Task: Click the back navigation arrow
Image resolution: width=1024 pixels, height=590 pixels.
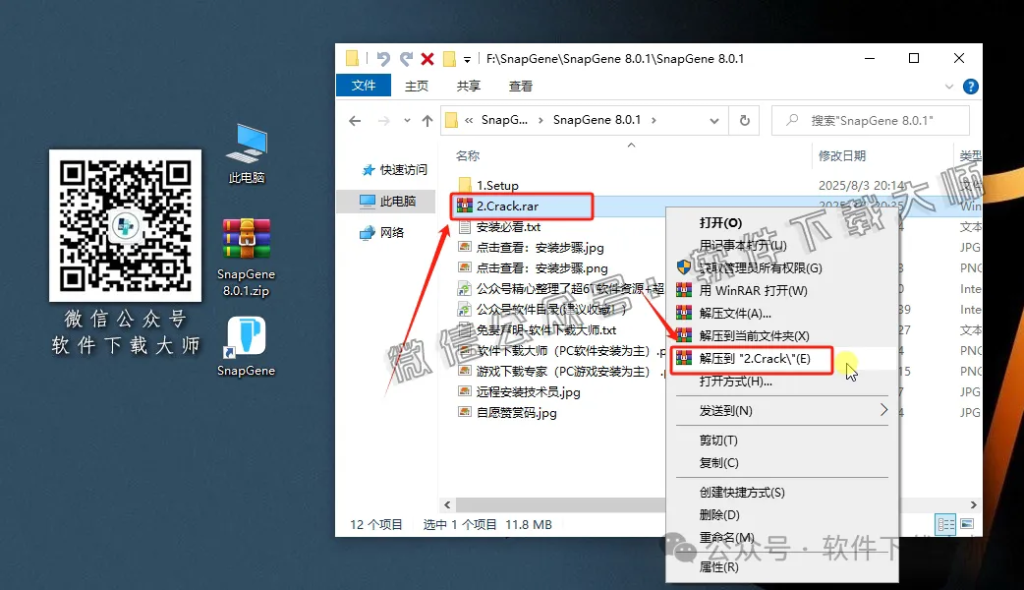Action: [355, 120]
